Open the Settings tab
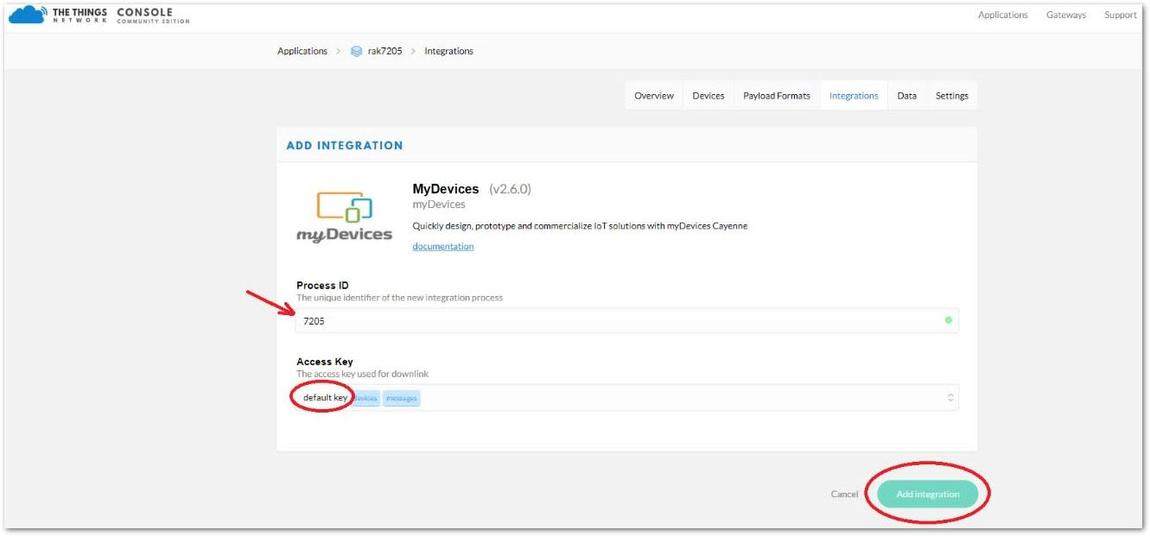The image size is (1150, 536). coord(951,95)
